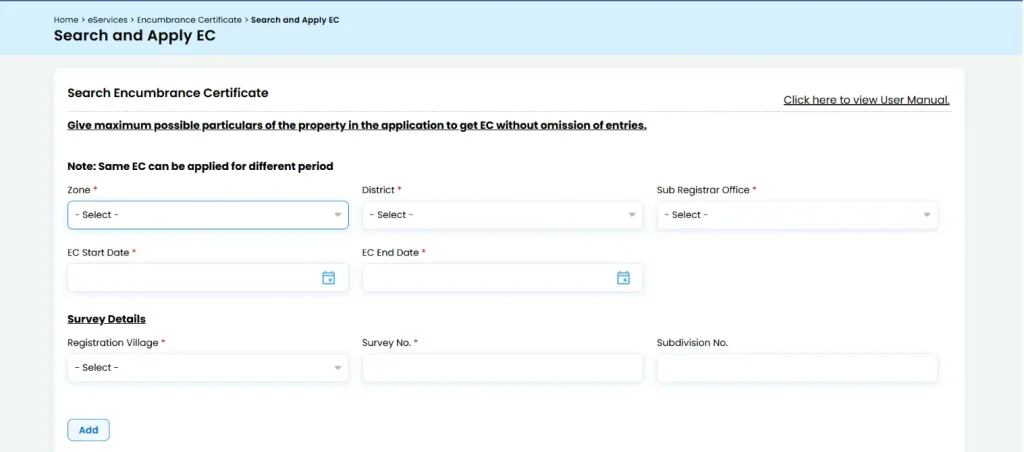The height and width of the screenshot is (452, 1024).
Task: Click the District field label
Action: [378, 189]
